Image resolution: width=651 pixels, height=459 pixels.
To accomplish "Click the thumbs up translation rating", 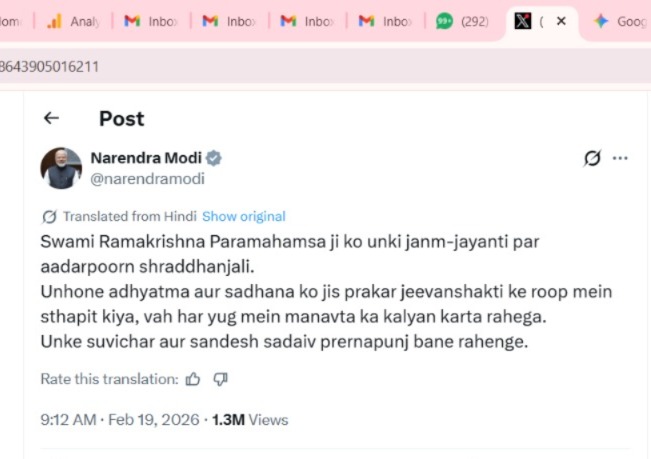I will pyautogui.click(x=193, y=379).
